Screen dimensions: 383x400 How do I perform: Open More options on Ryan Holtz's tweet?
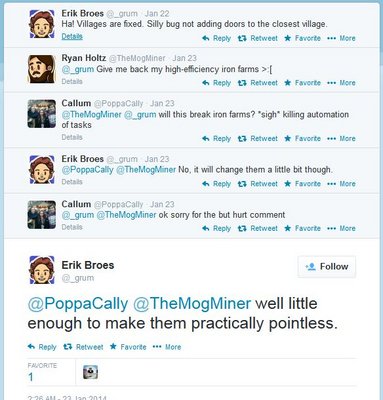341,83
